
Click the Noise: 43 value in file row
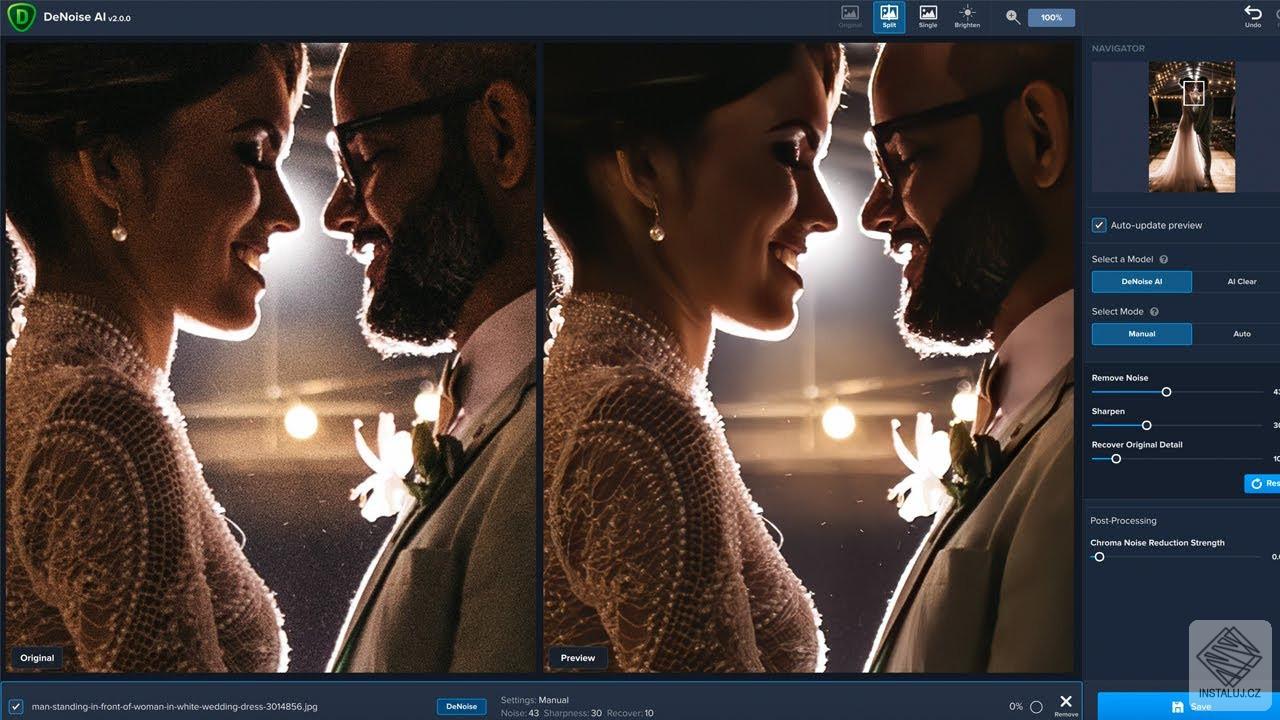pyautogui.click(x=520, y=713)
